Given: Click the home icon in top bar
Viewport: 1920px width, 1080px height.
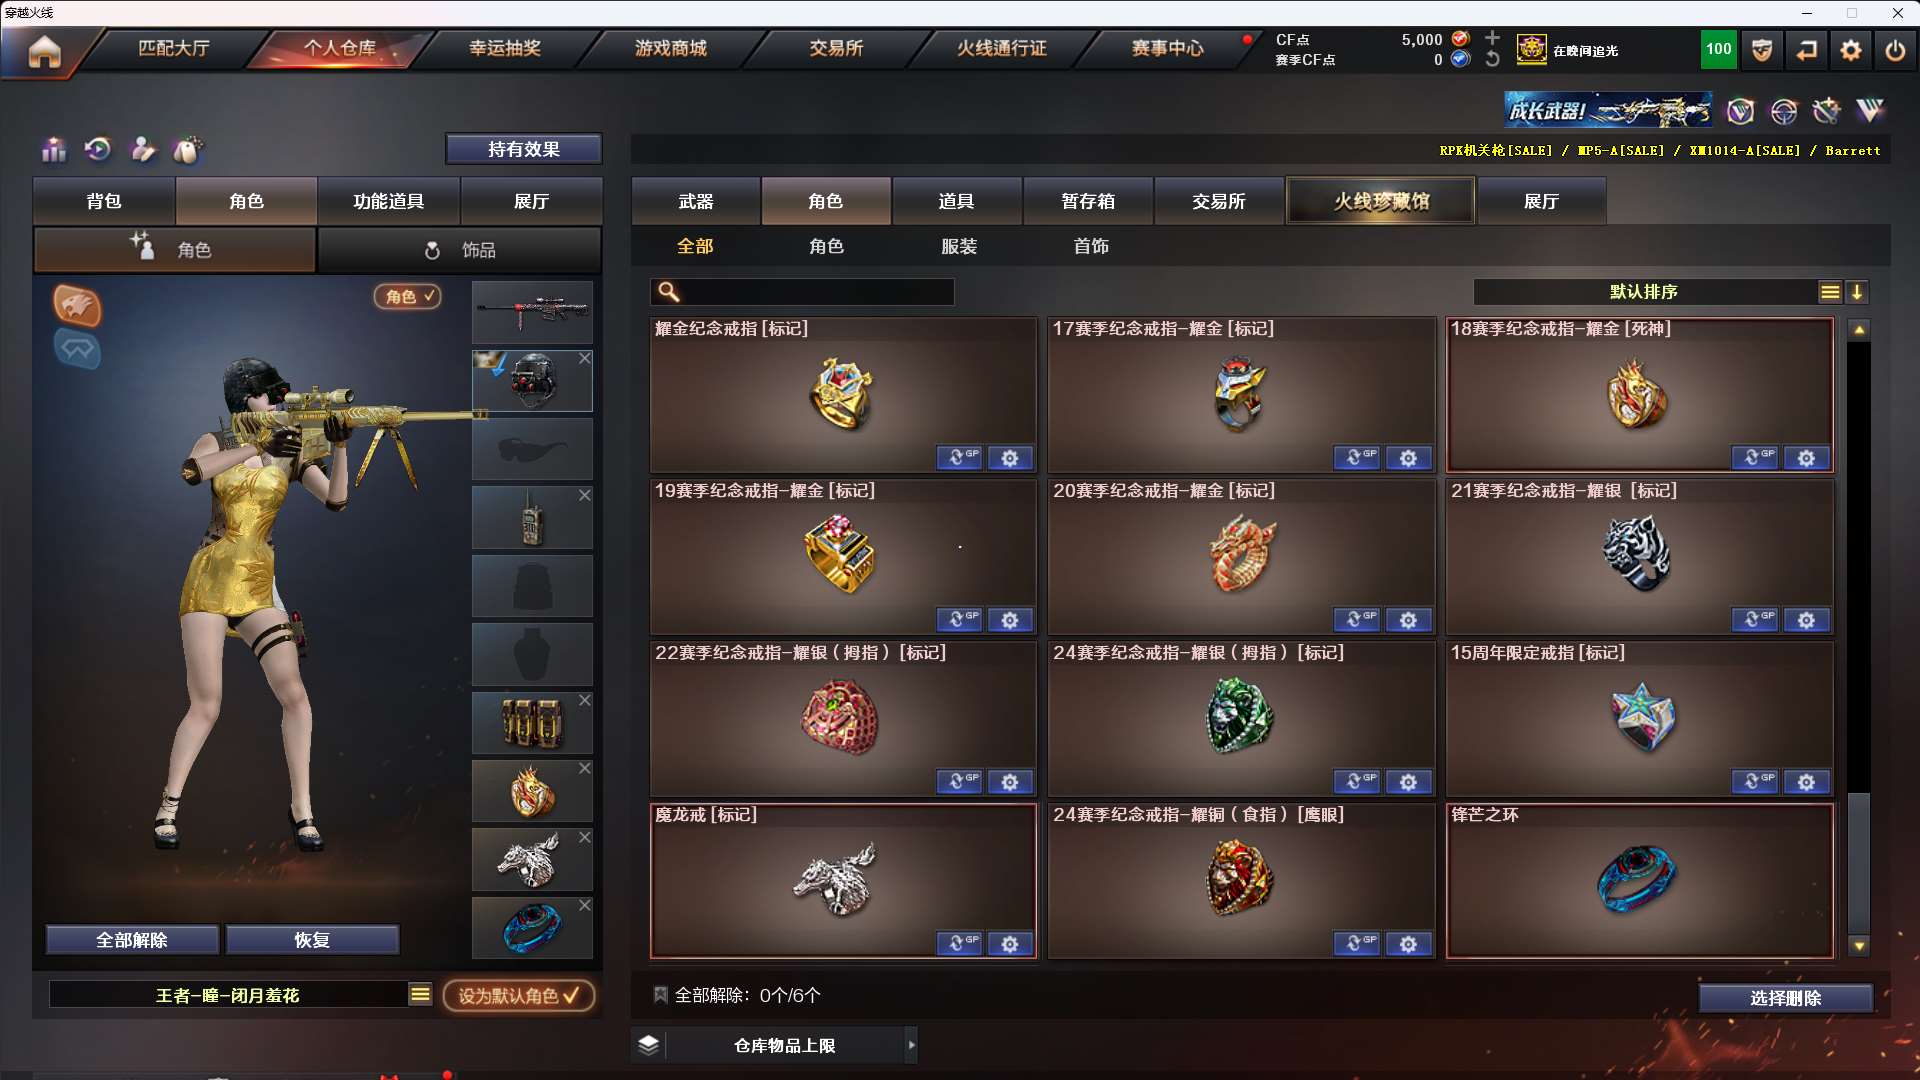Looking at the screenshot, I should click(x=44, y=51).
